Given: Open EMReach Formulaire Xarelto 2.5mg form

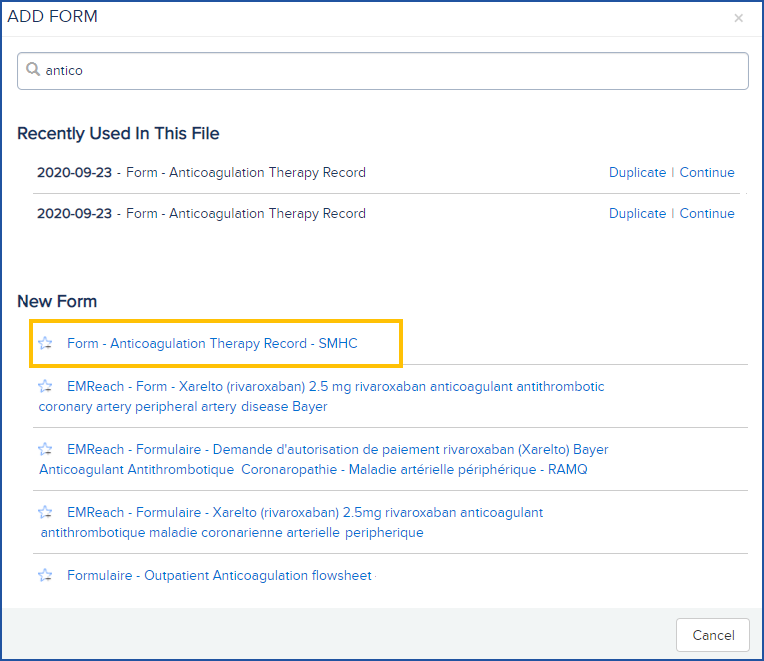Looking at the screenshot, I should [x=305, y=513].
